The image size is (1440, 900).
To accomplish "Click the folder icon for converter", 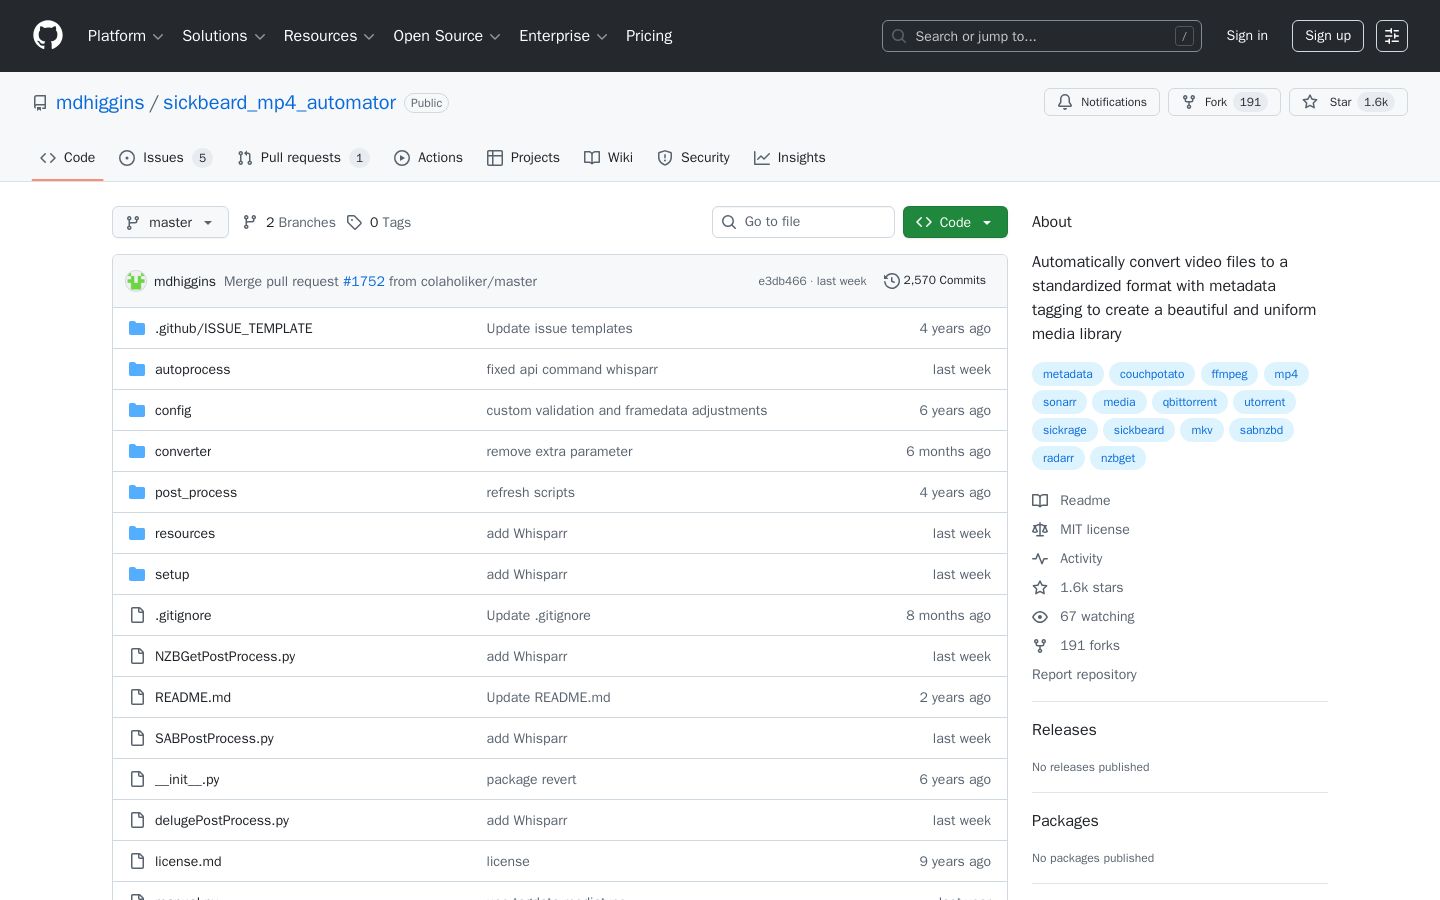I will coord(137,451).
